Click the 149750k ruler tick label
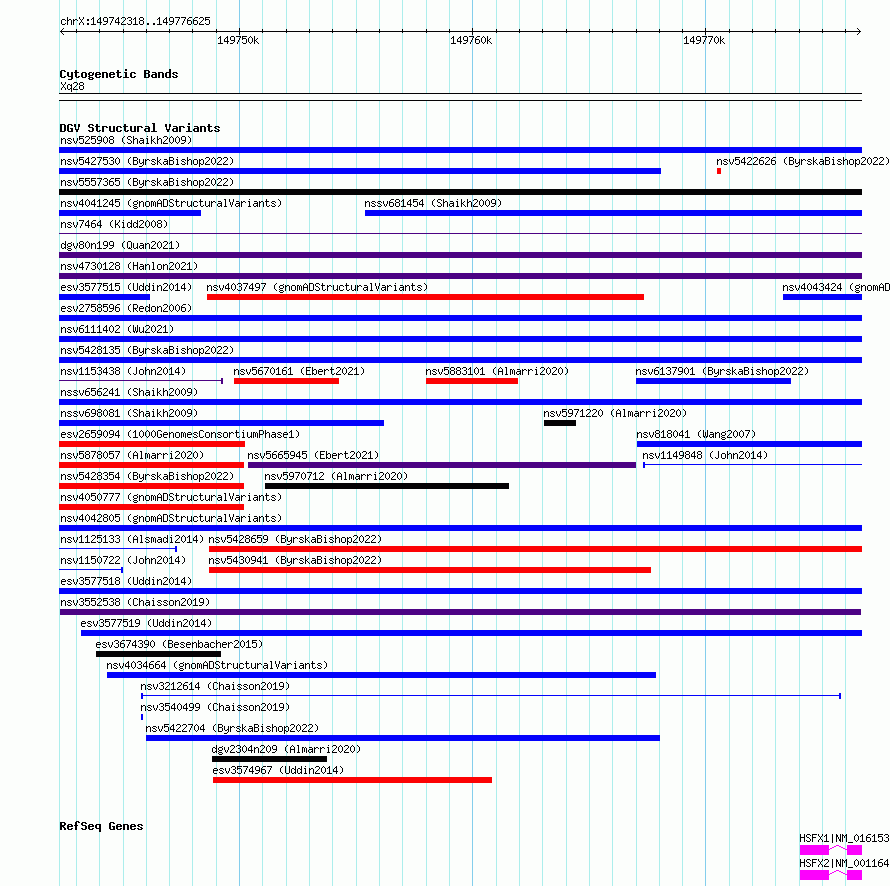 click(x=238, y=40)
